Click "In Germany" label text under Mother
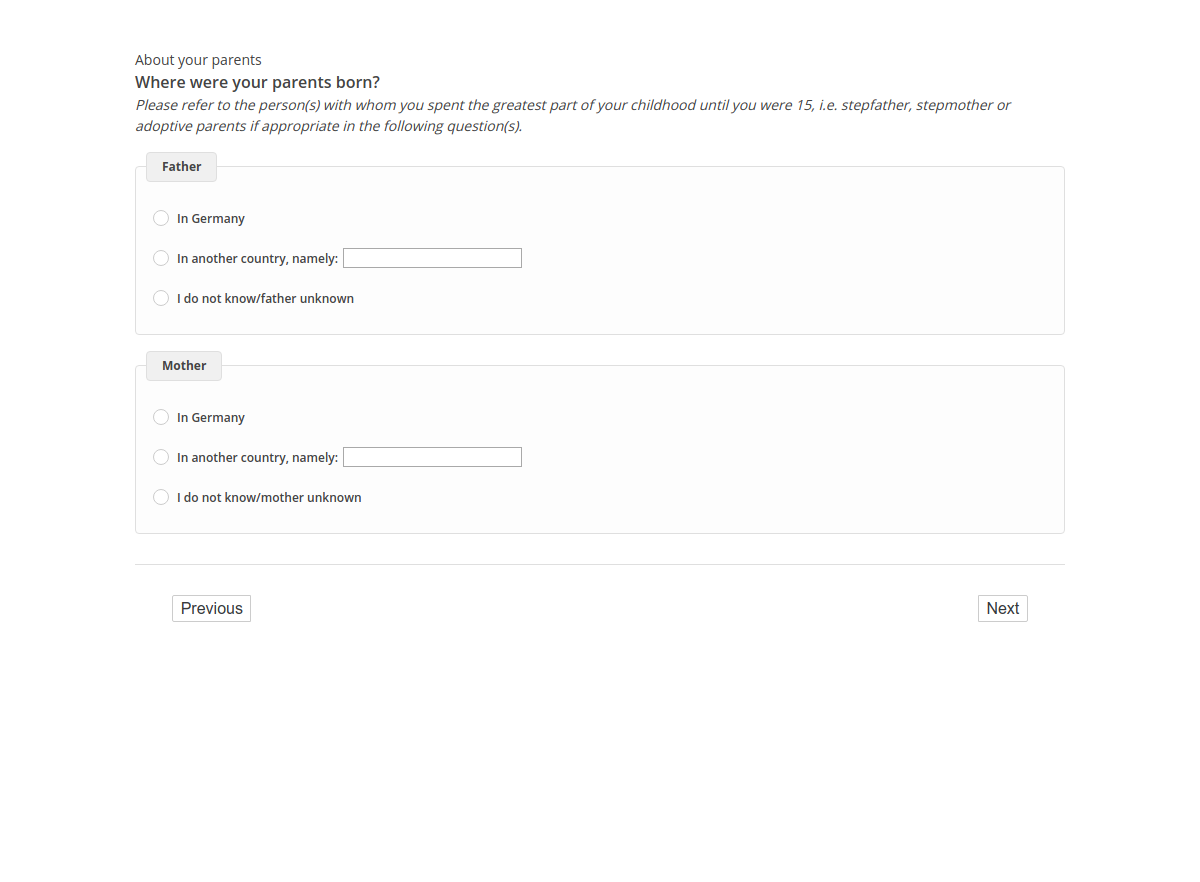Image resolution: width=1200 pixels, height=882 pixels. coord(211,418)
